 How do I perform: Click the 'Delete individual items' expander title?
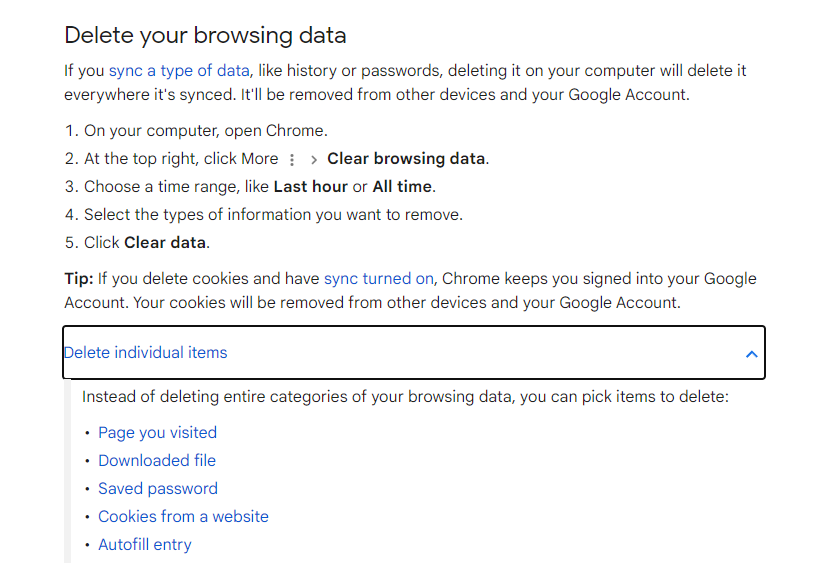(145, 352)
